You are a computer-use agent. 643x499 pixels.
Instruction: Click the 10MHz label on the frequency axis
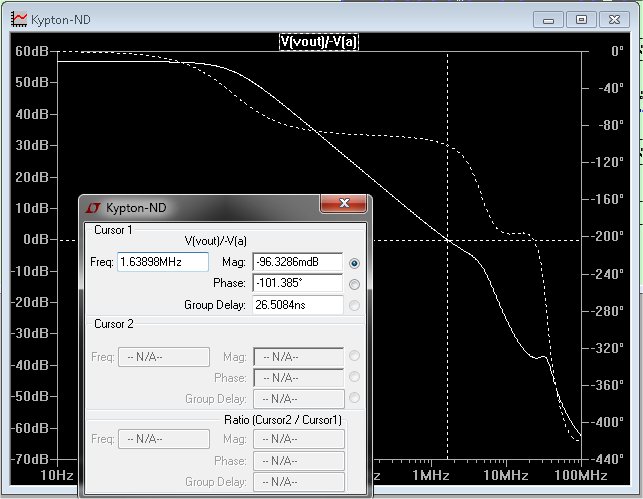point(506,475)
